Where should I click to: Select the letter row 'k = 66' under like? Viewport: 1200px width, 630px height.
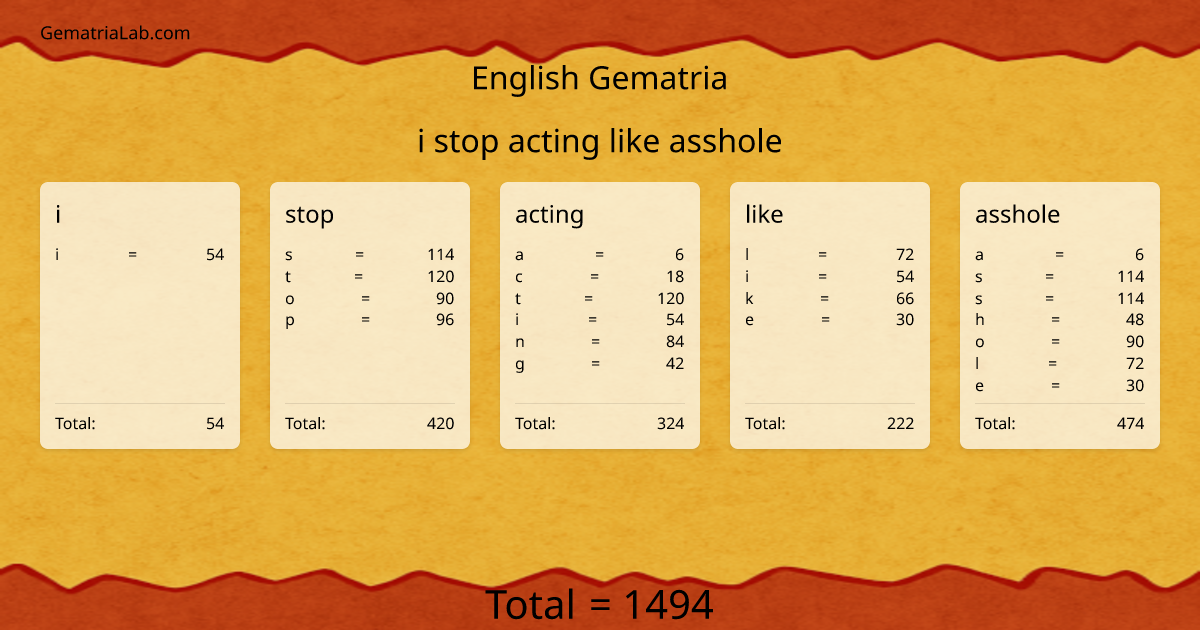pos(830,298)
